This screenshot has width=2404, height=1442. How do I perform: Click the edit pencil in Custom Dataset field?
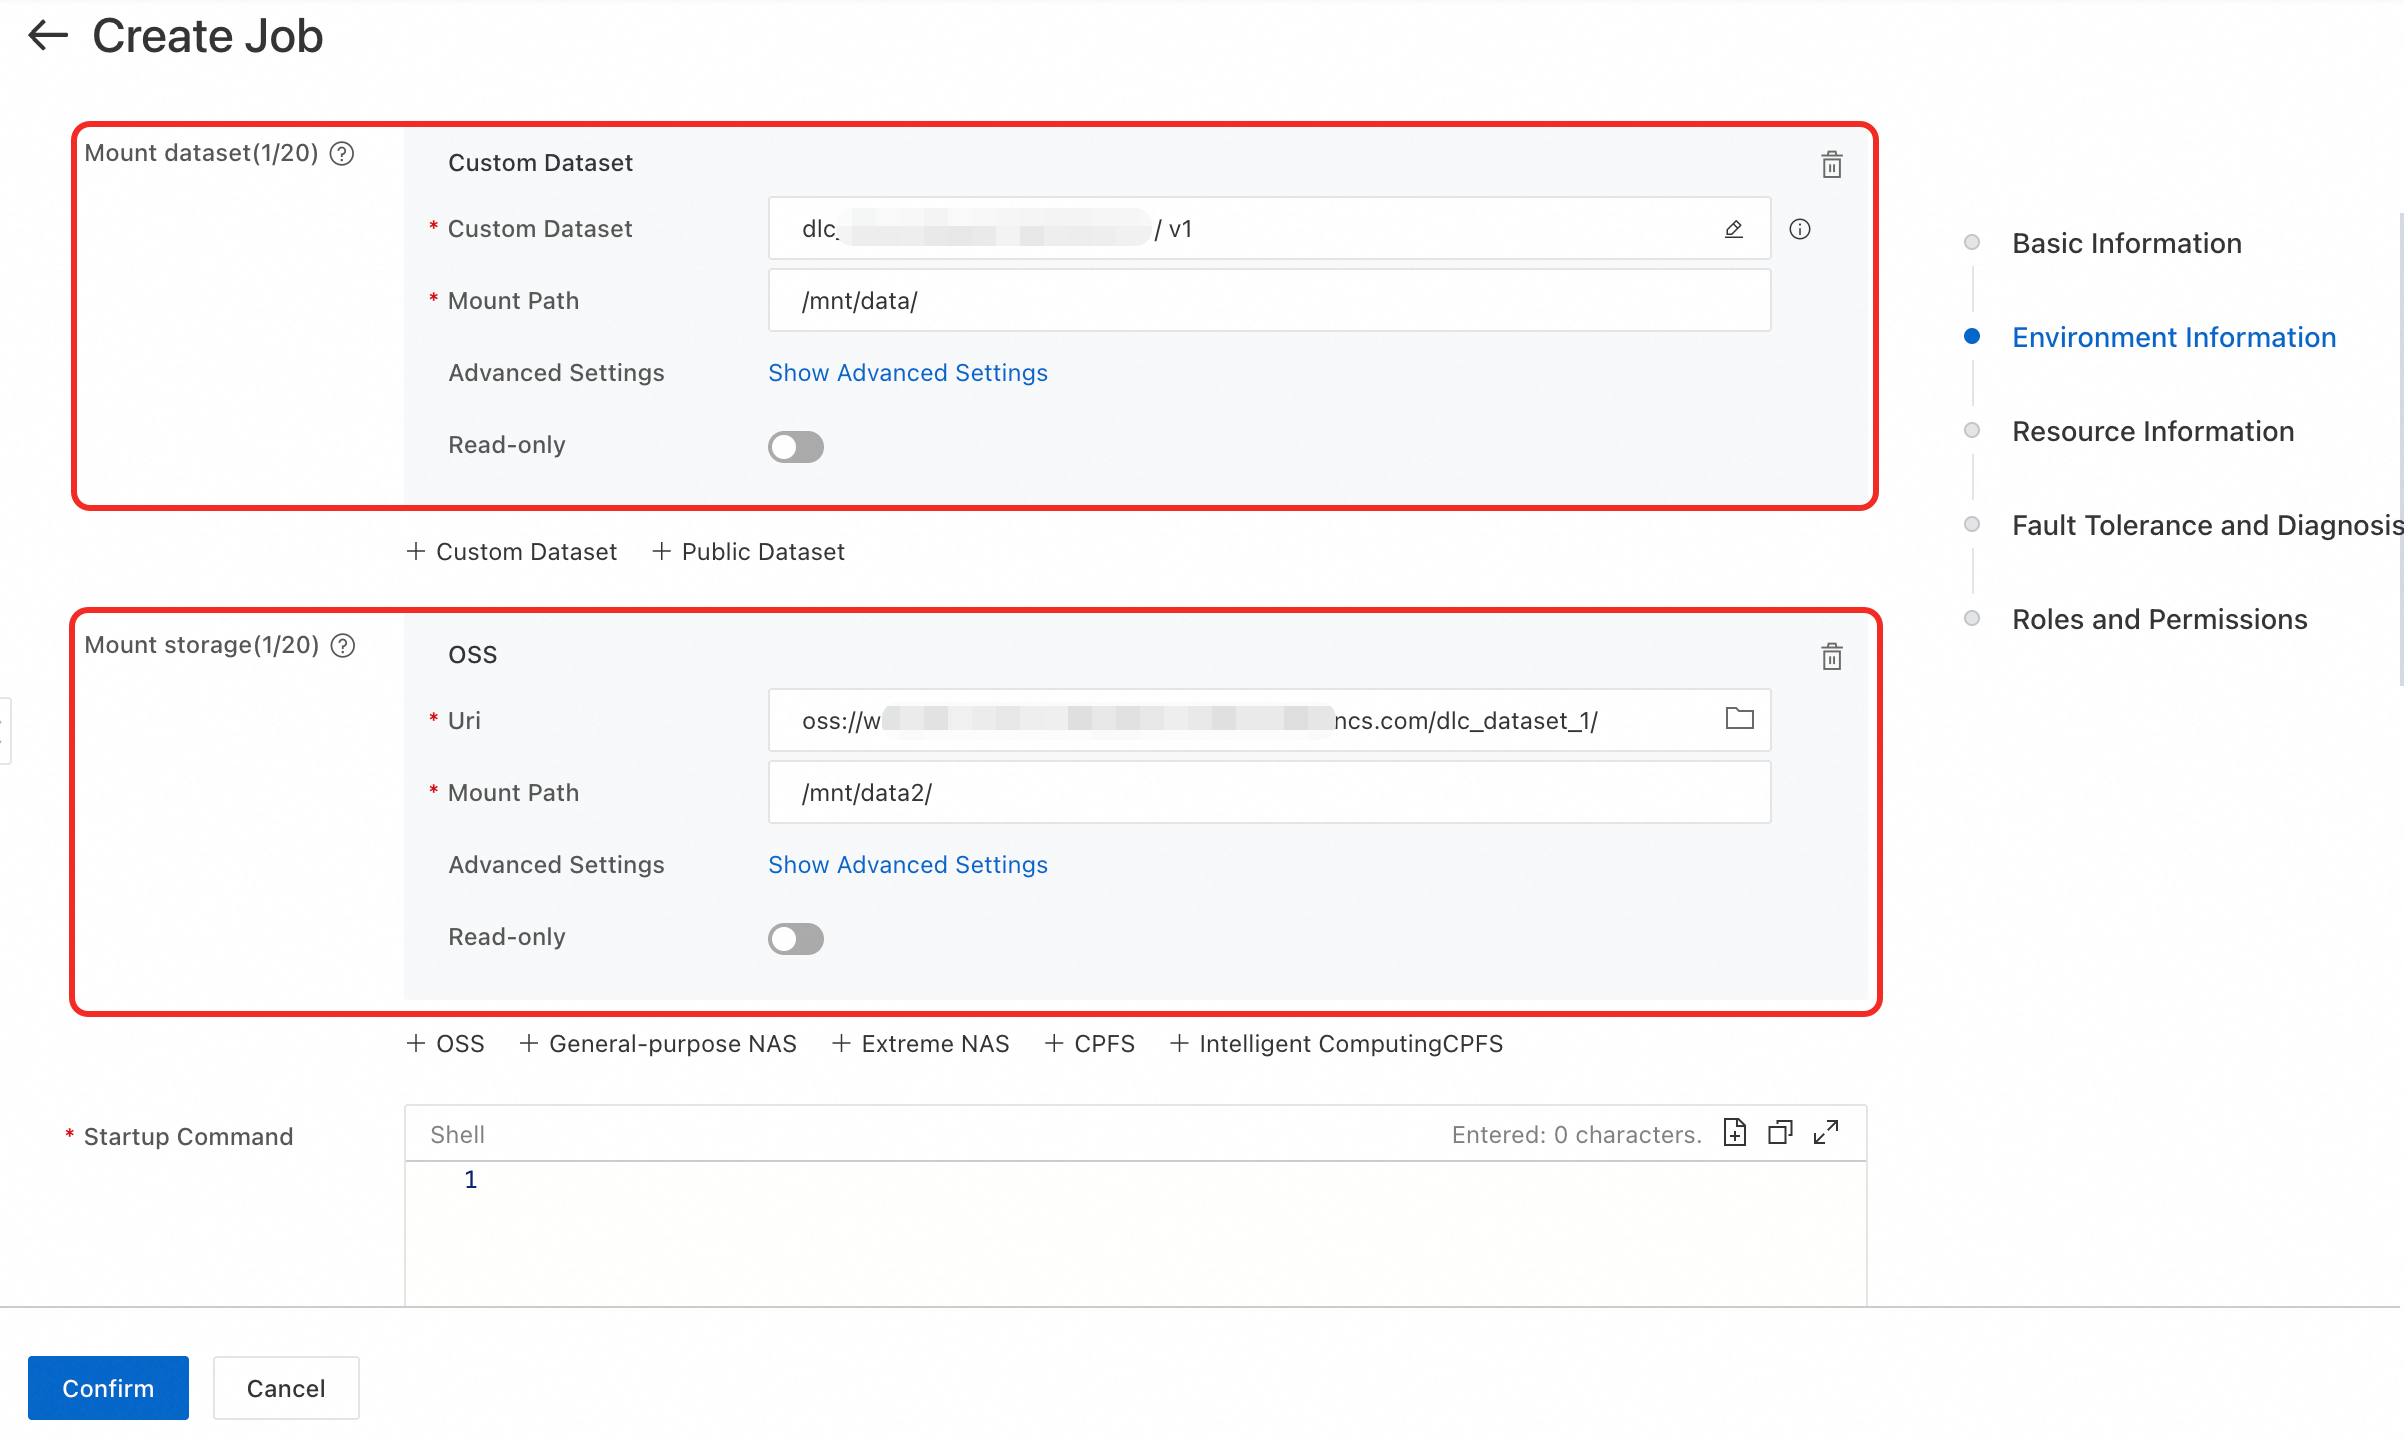[x=1733, y=229]
